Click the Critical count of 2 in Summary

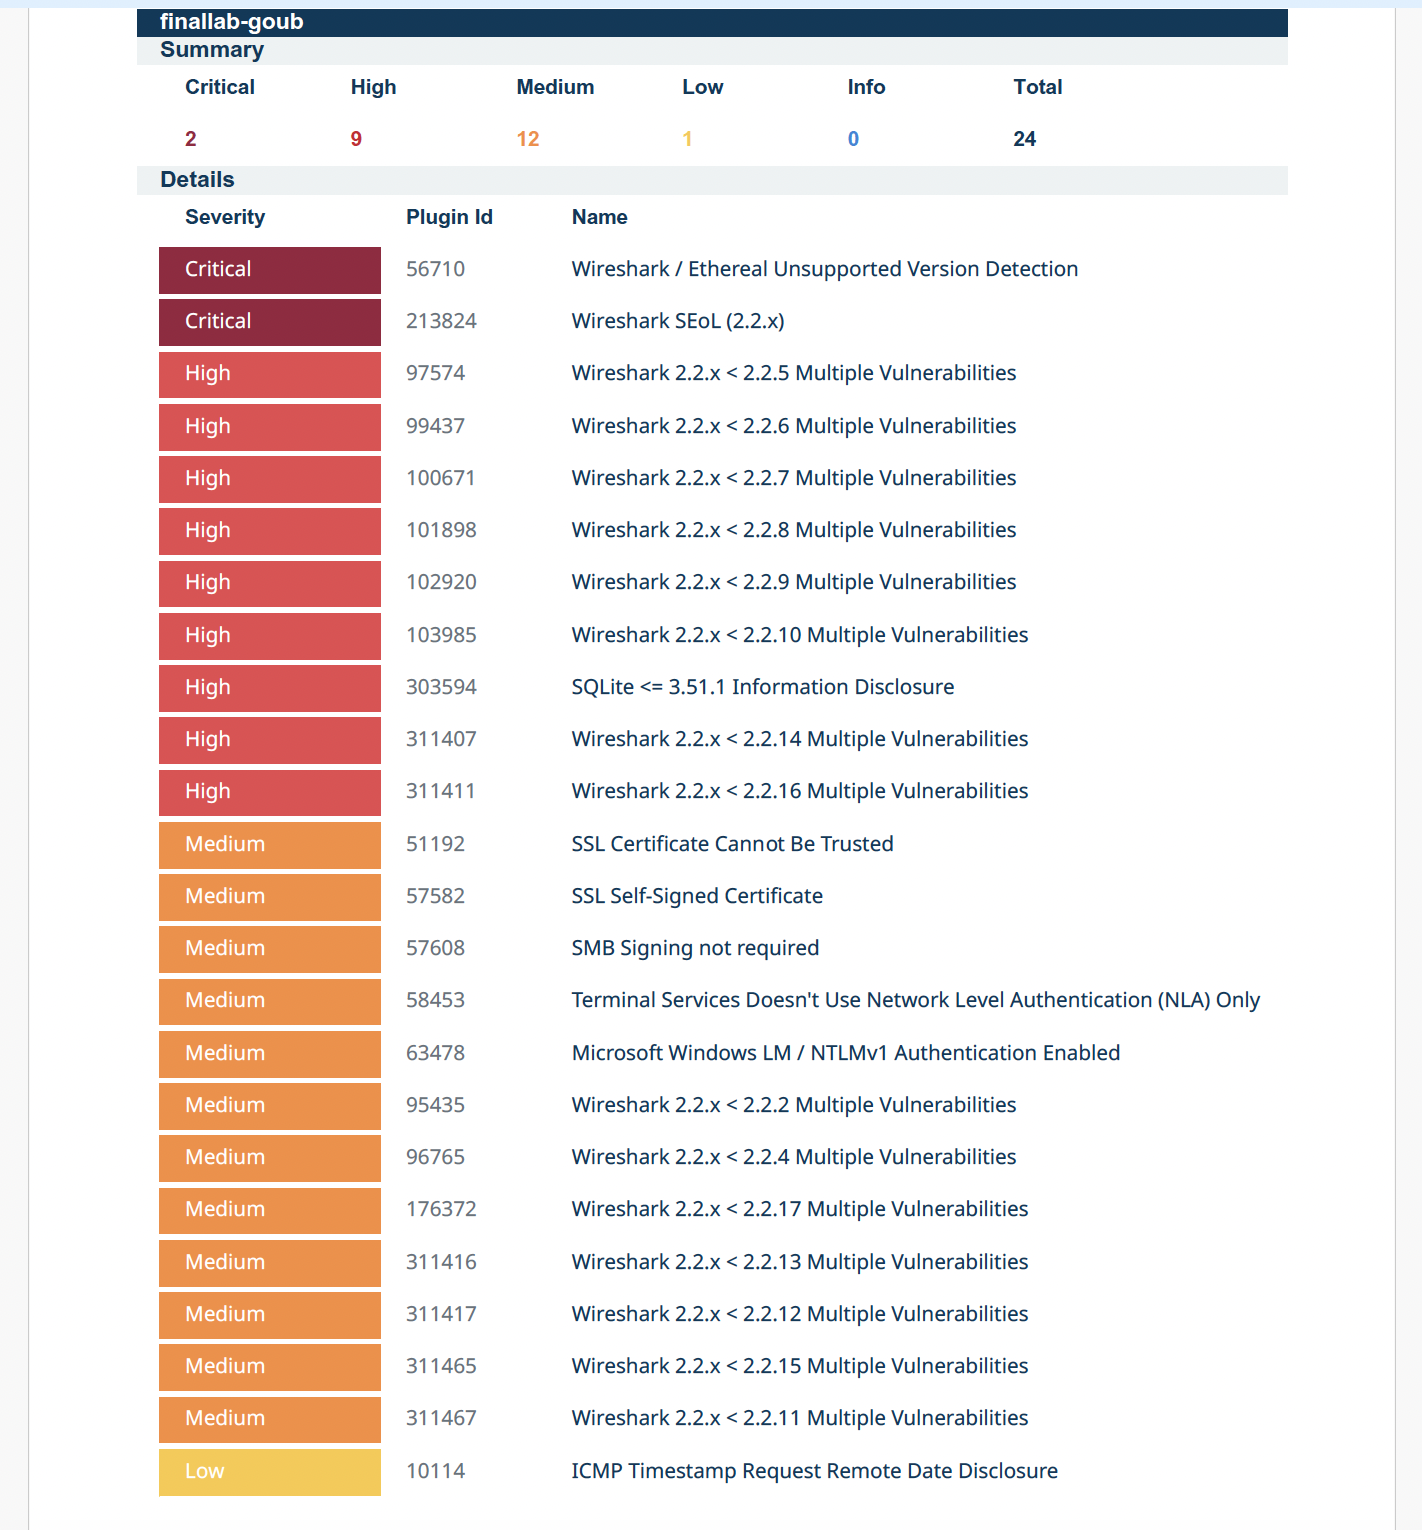190,139
